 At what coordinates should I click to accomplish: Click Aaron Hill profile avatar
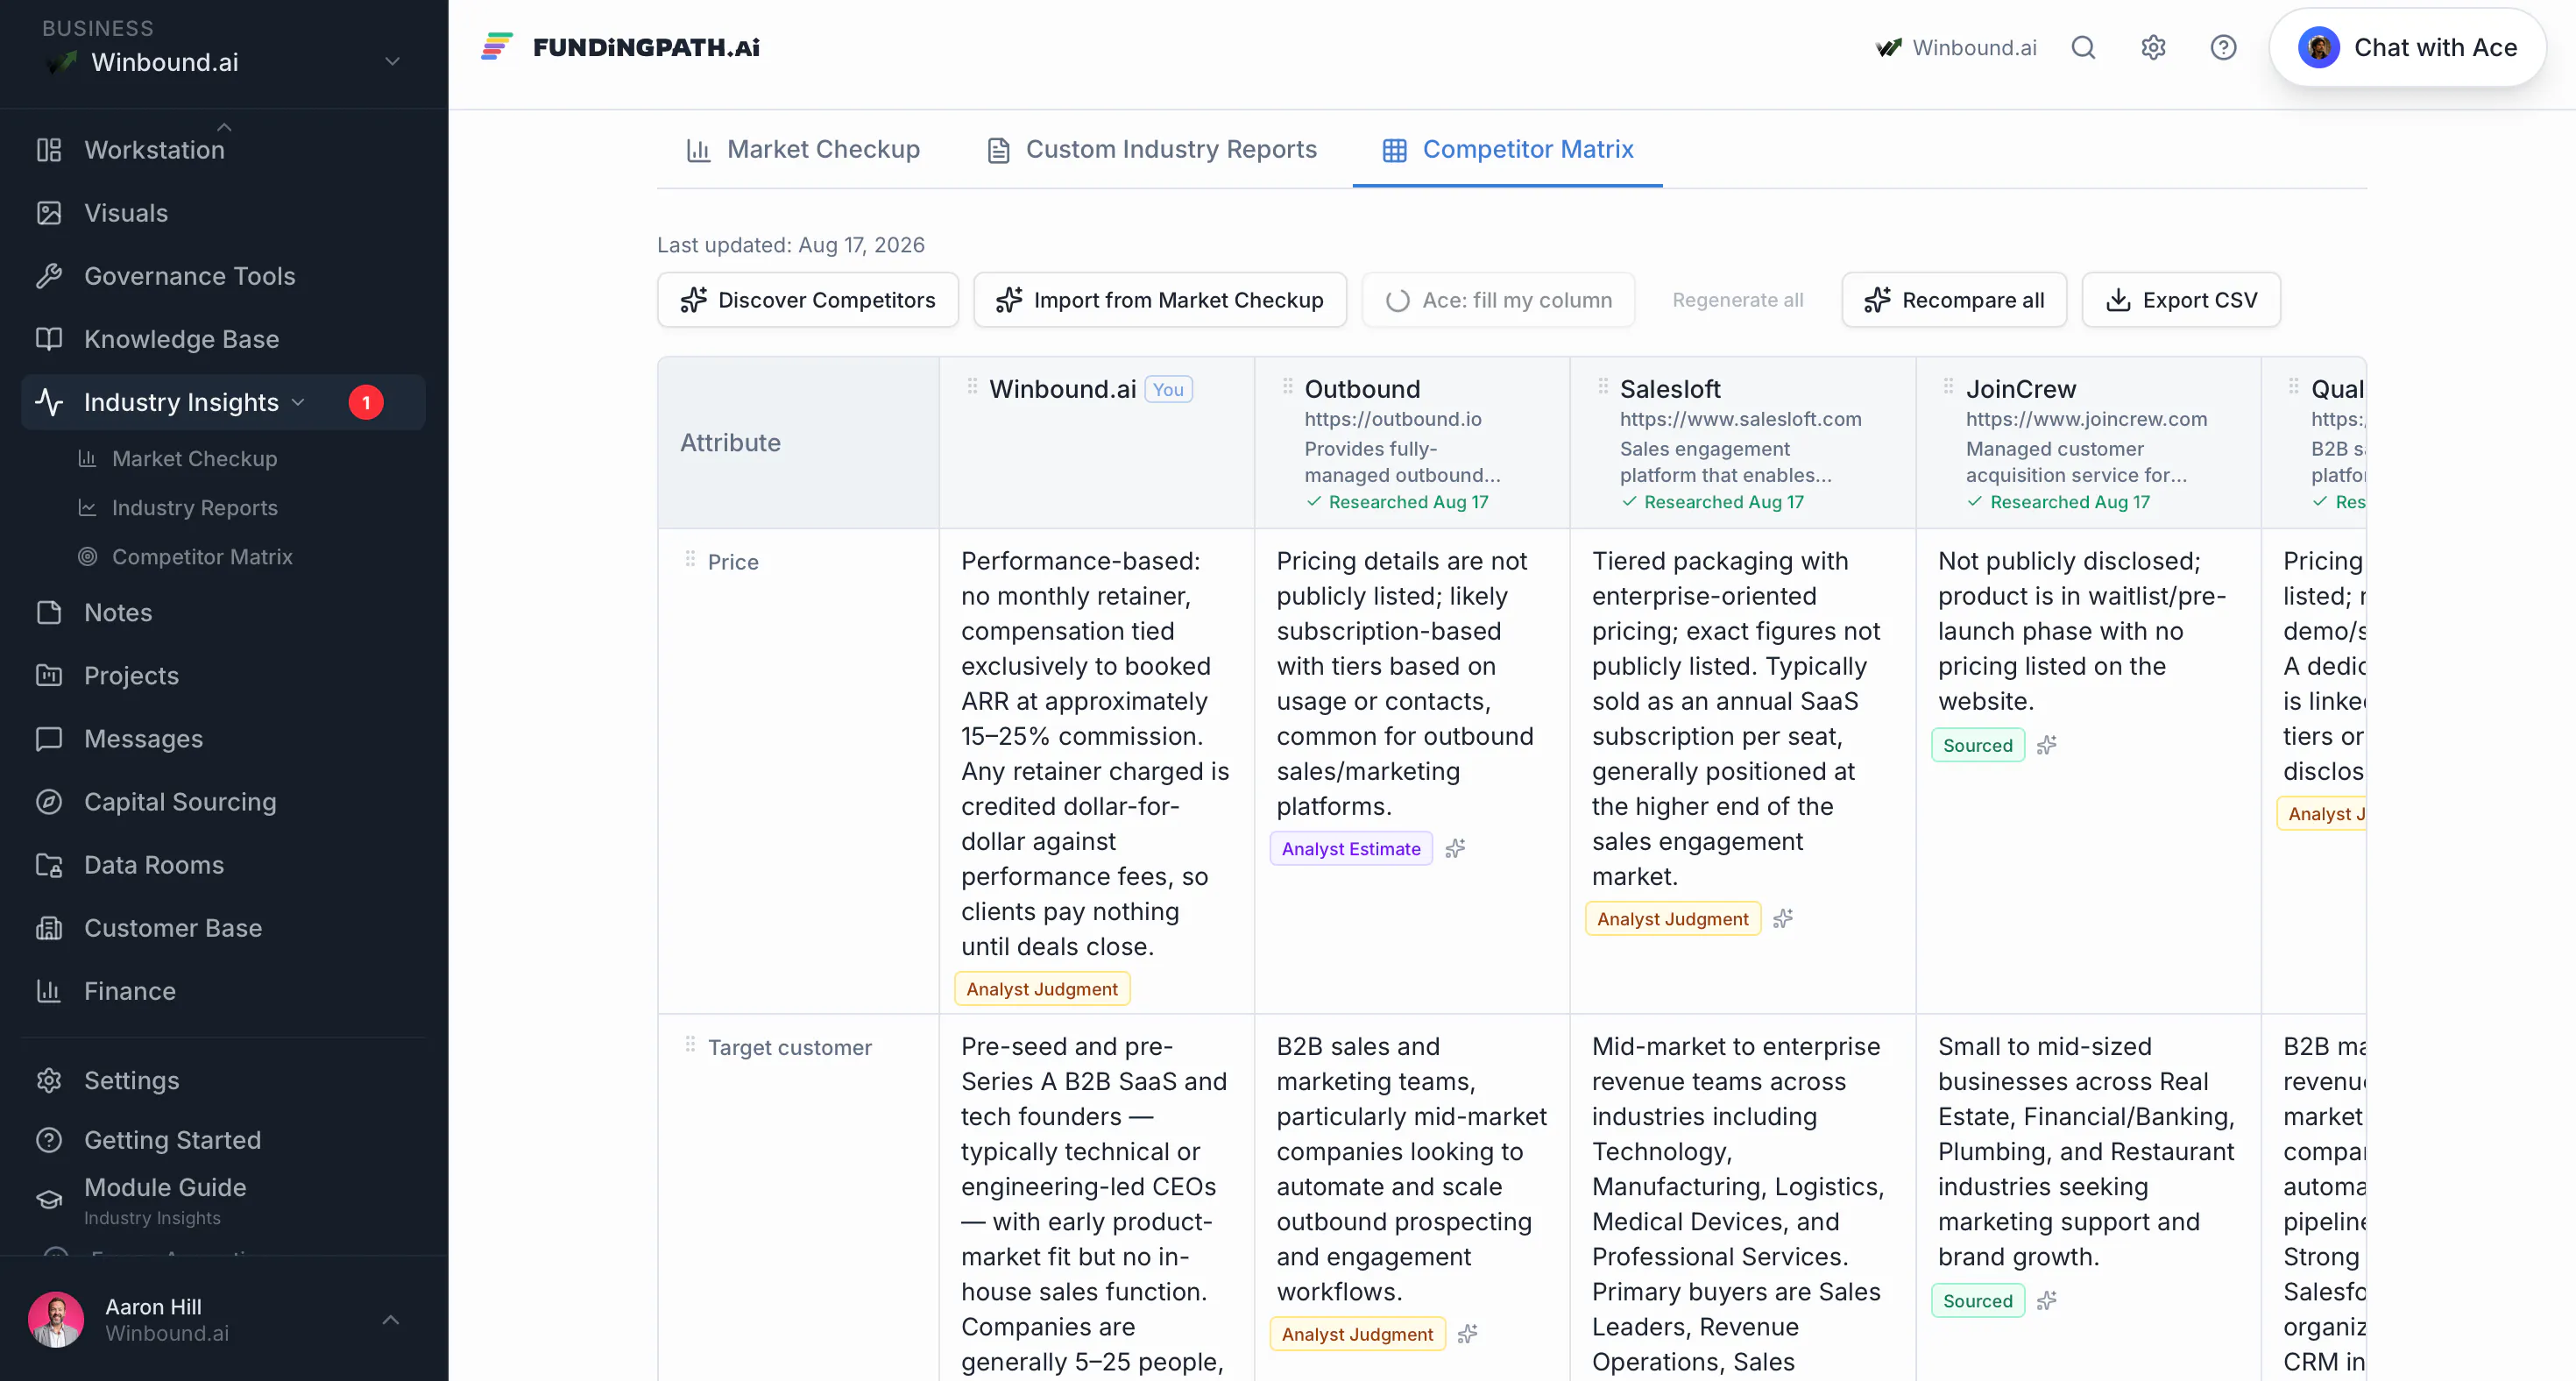[56, 1319]
